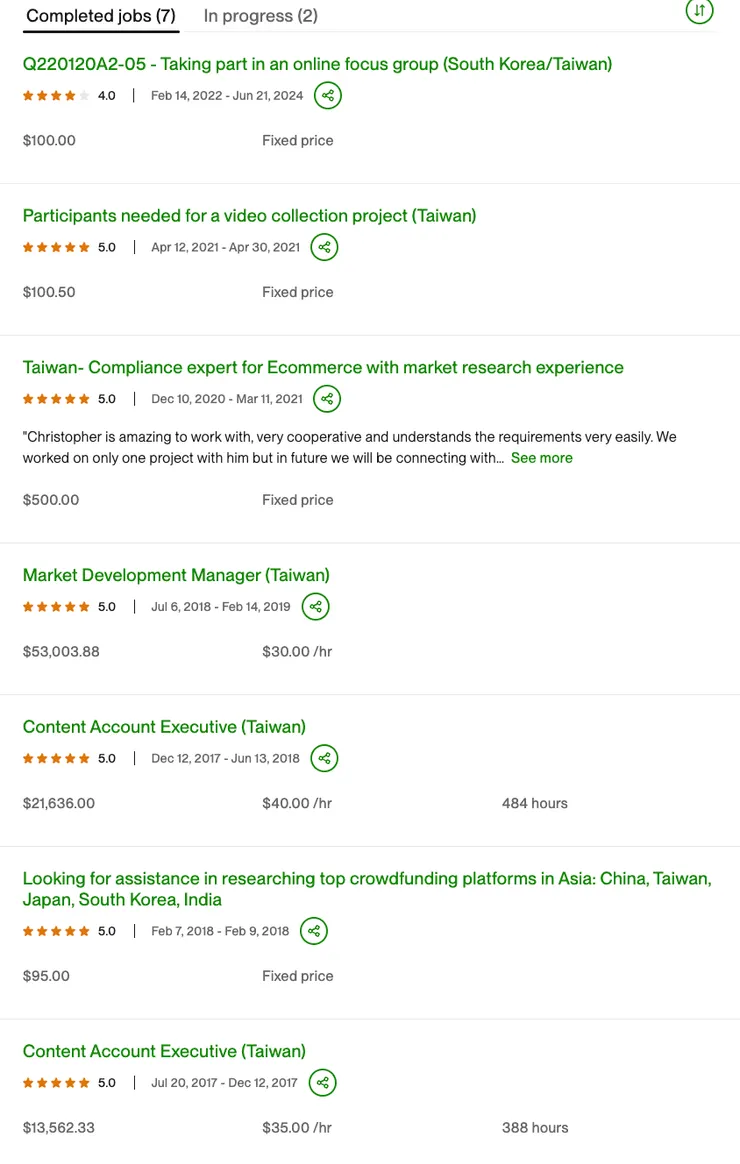The height and width of the screenshot is (1164, 740).
Task: Select the Completed jobs tab
Action: (100, 16)
